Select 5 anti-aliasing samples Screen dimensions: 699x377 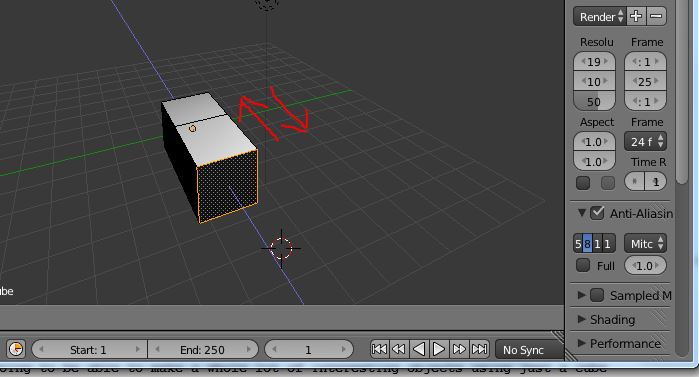point(578,244)
